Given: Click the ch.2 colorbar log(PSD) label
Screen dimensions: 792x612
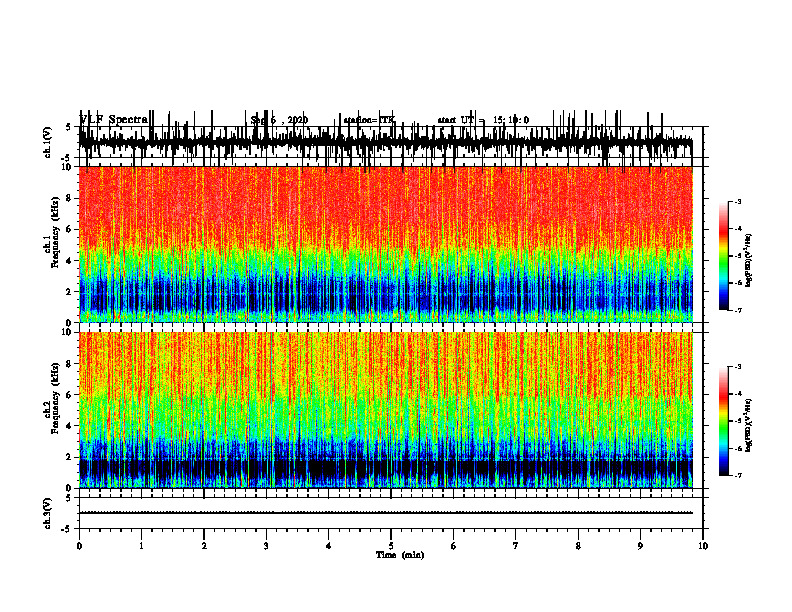Looking at the screenshot, I should pos(749,425).
